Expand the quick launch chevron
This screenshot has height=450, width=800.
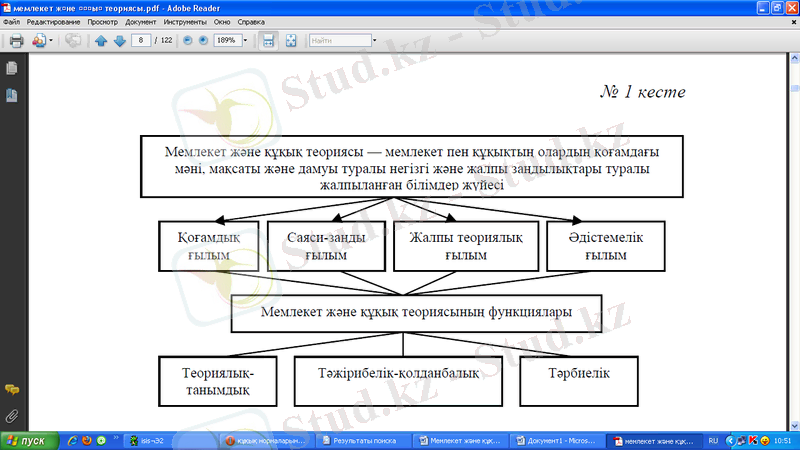(116, 438)
